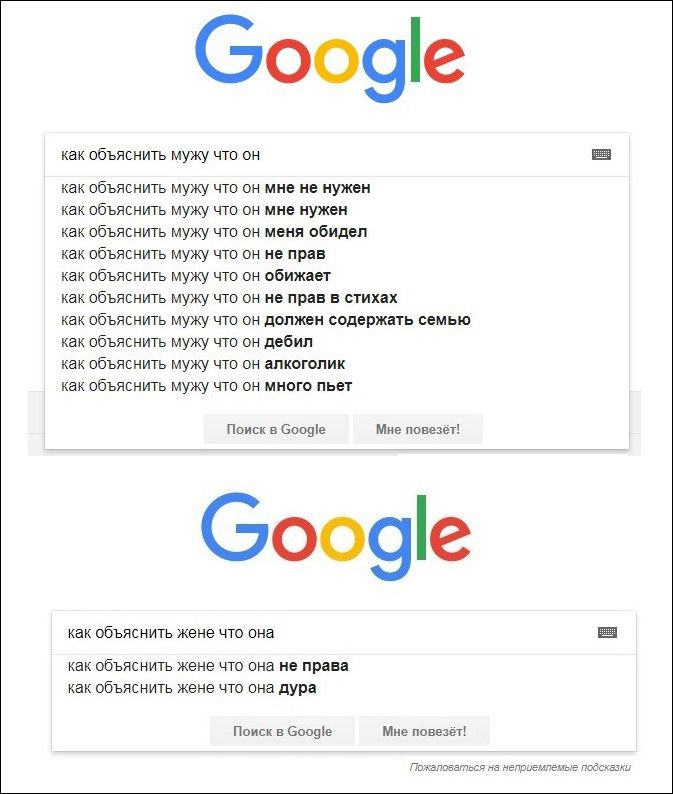Choose suggestion ending with 'много пьет'

pos(206,386)
